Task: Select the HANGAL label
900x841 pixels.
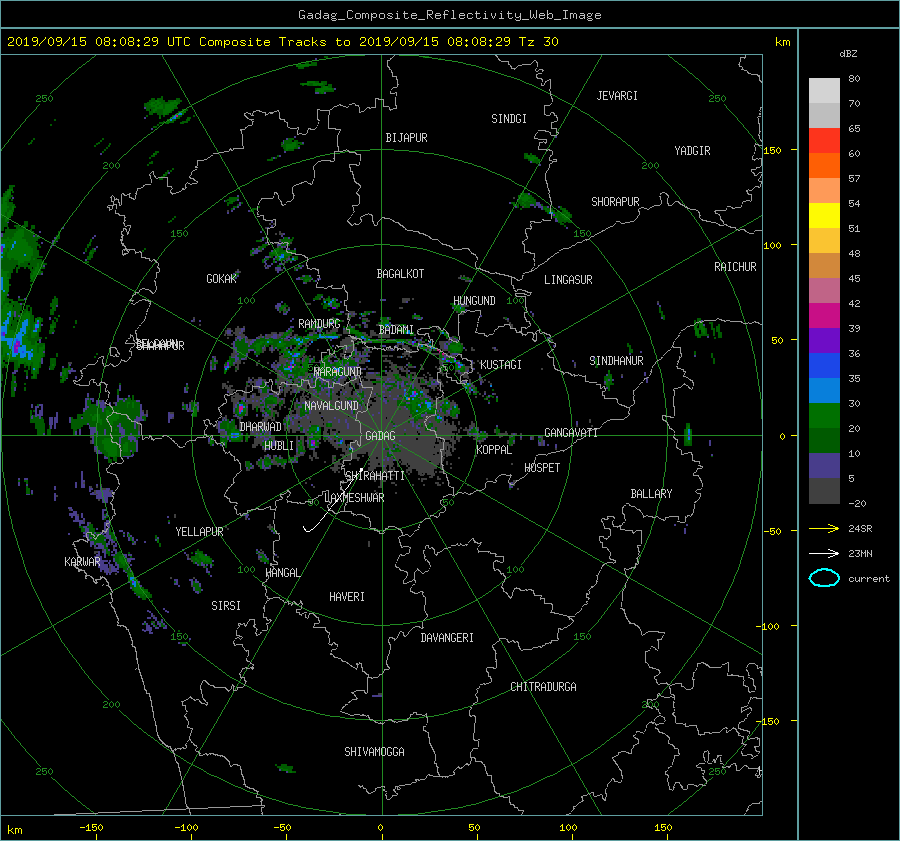Action: coord(282,573)
